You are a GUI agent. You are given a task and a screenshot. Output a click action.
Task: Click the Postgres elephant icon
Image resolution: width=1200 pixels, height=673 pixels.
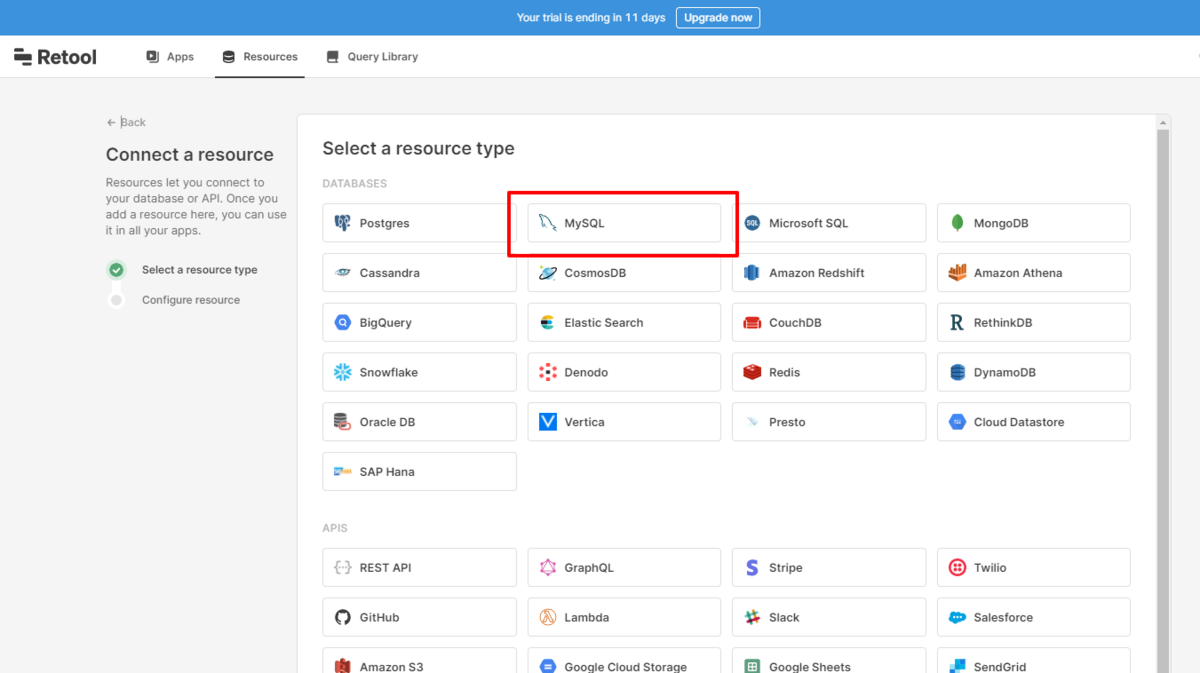tap(343, 223)
